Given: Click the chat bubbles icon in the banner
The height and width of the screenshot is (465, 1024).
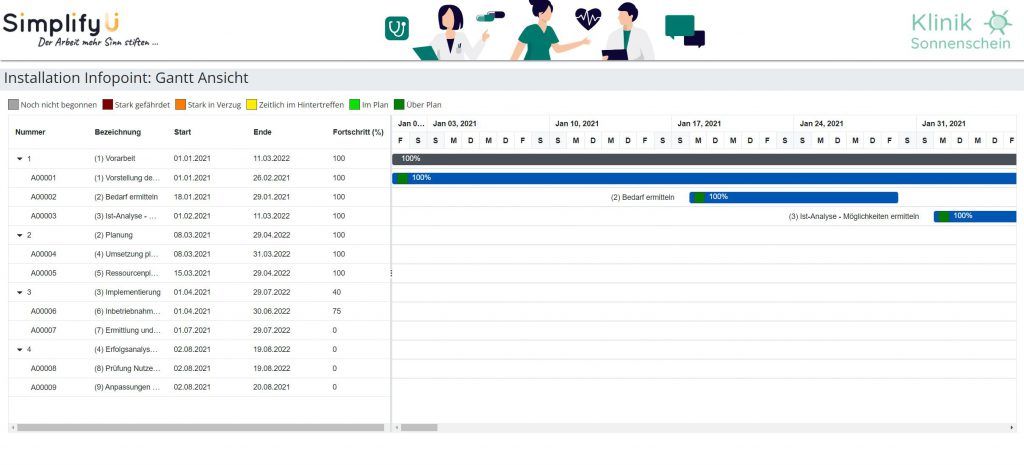Looking at the screenshot, I should click(x=685, y=31).
